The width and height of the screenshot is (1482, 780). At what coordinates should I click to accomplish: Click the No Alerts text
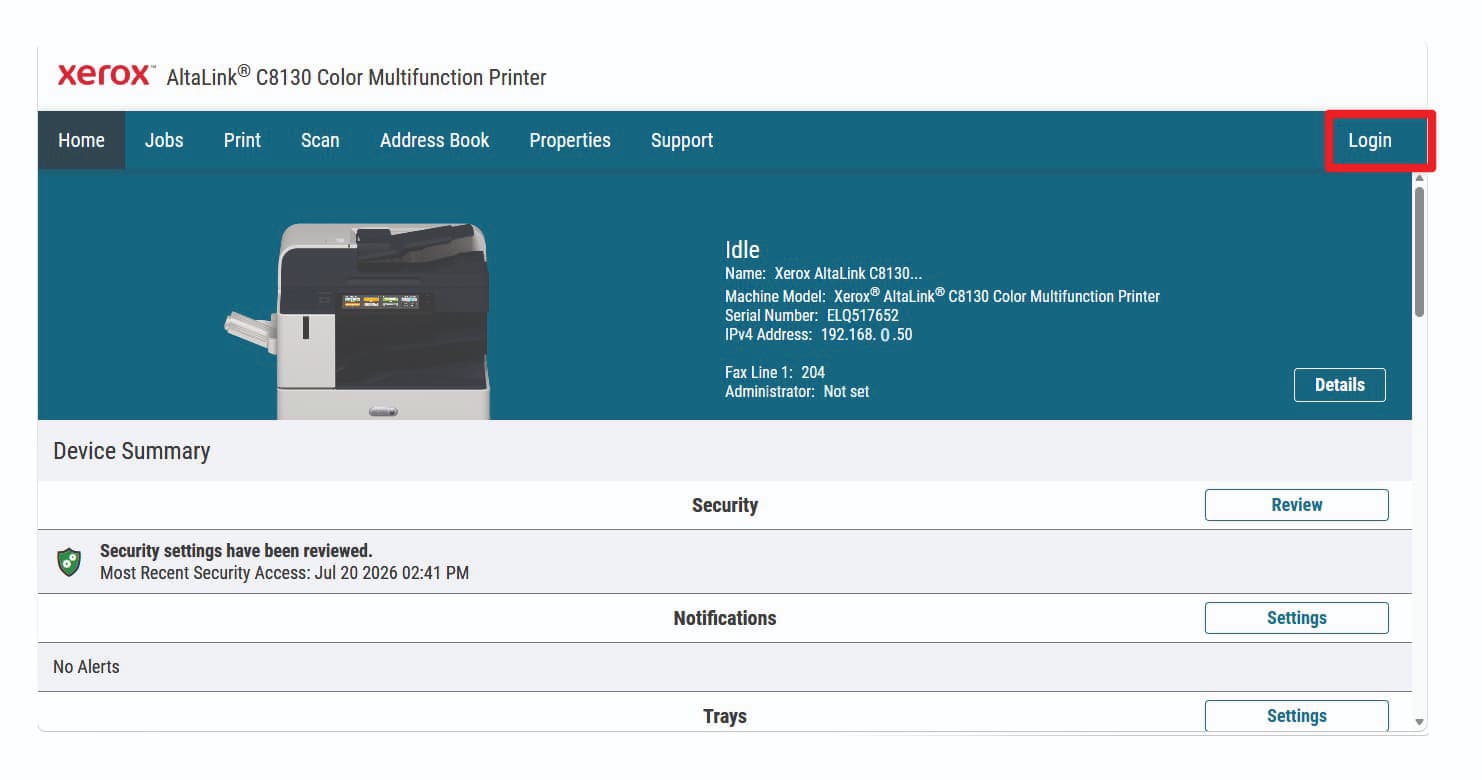point(86,667)
